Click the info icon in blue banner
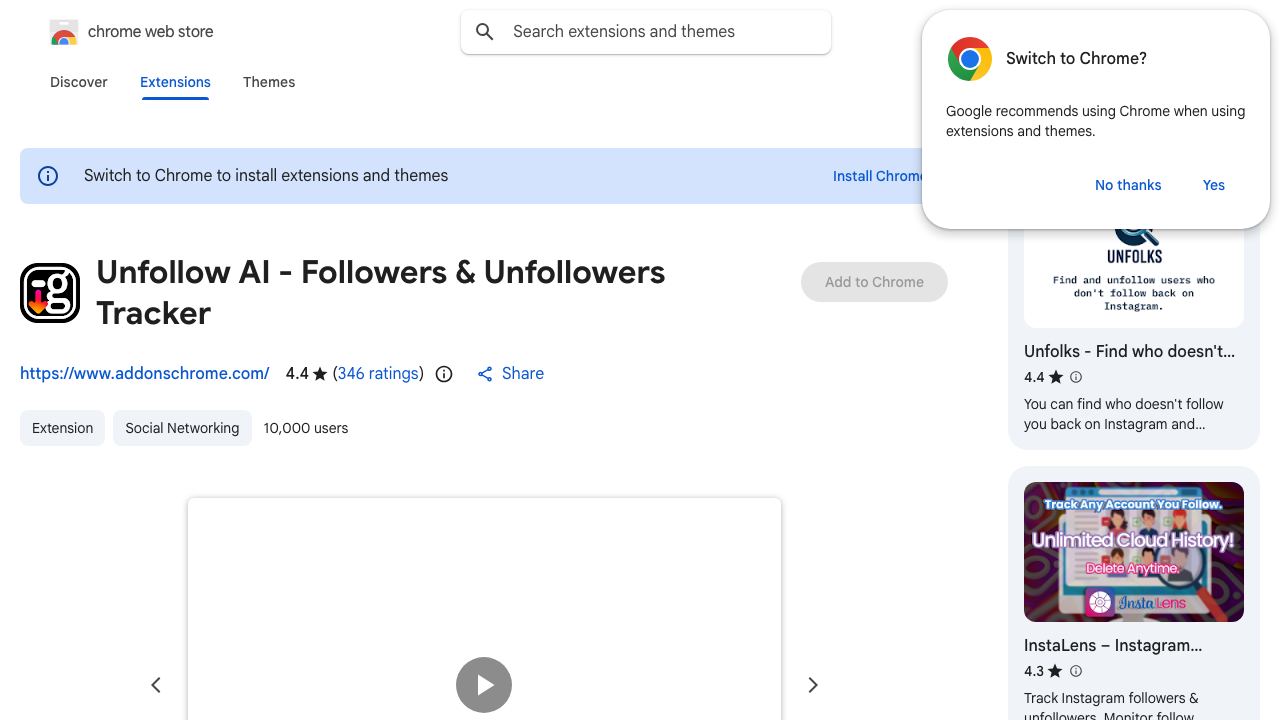Image resolution: width=1280 pixels, height=720 pixels. point(48,176)
